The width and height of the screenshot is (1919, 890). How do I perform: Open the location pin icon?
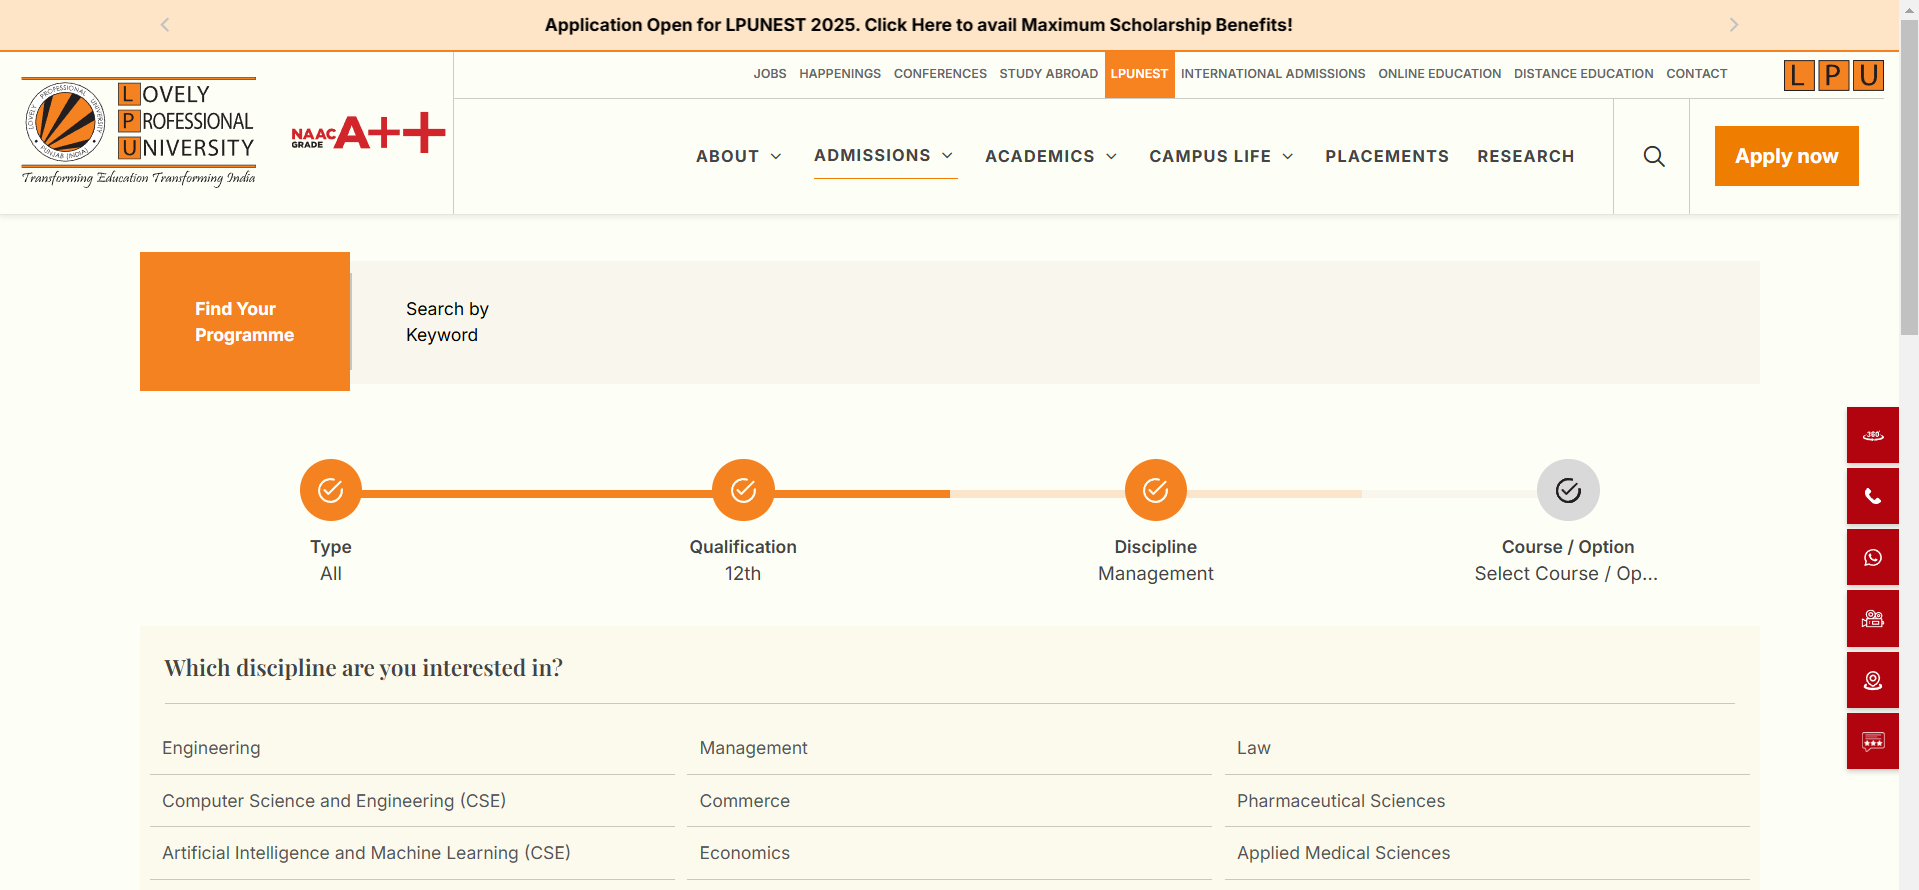coord(1872,680)
